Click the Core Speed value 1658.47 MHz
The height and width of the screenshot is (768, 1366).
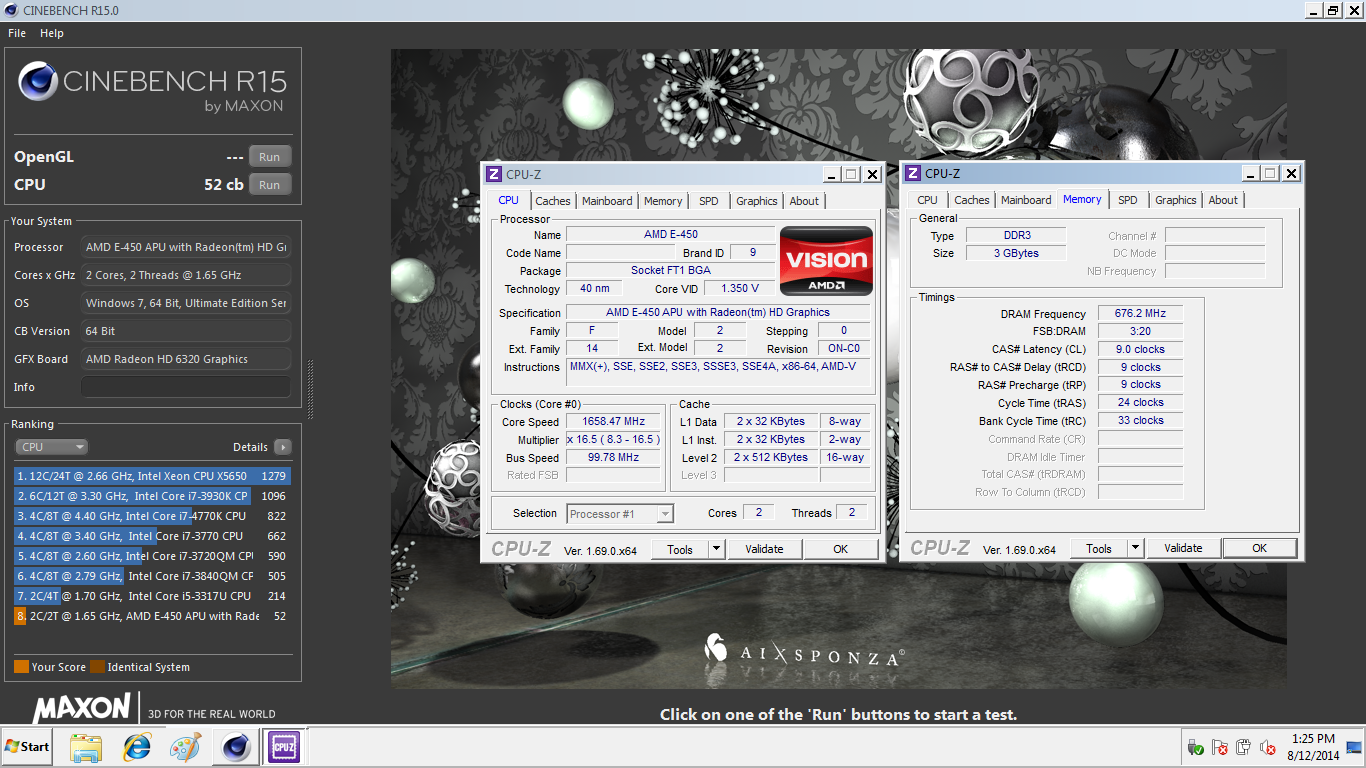click(614, 422)
